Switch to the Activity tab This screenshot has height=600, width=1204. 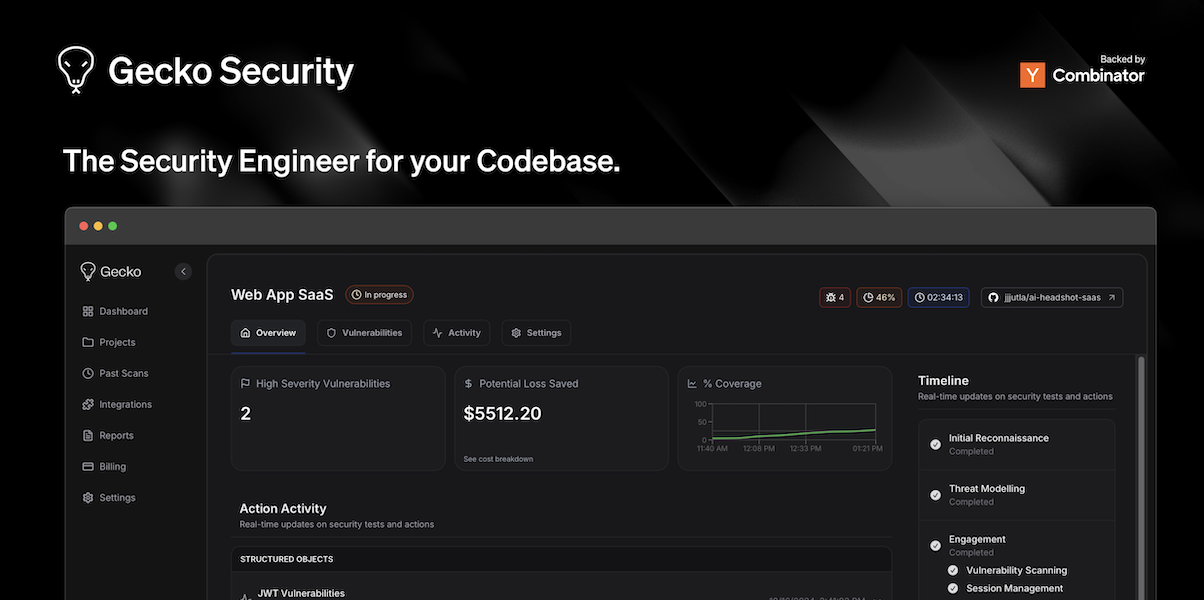(x=456, y=333)
